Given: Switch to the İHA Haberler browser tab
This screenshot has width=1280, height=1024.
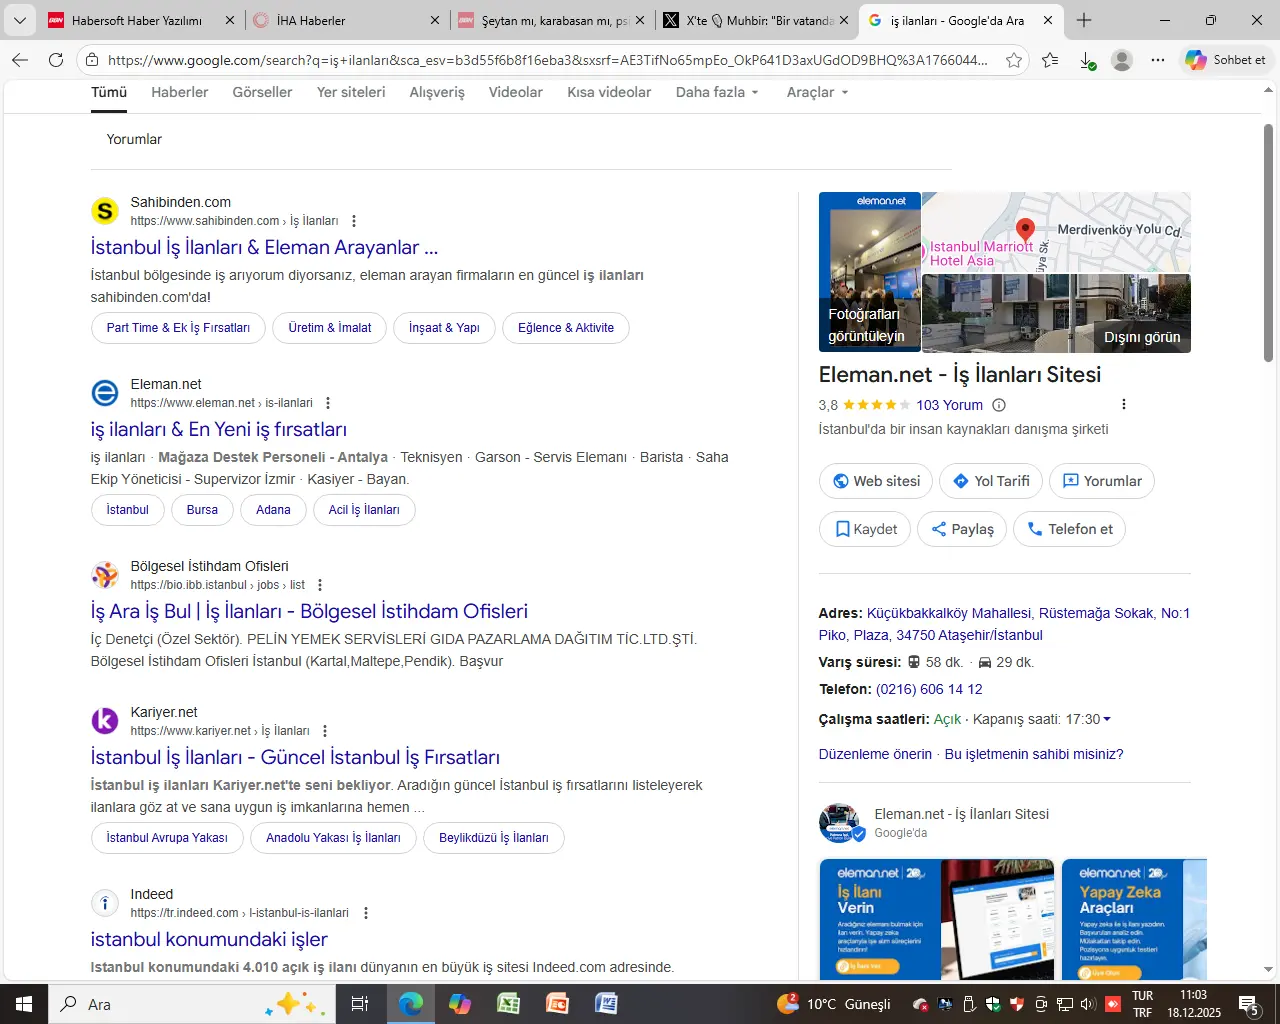Looking at the screenshot, I should click(345, 20).
